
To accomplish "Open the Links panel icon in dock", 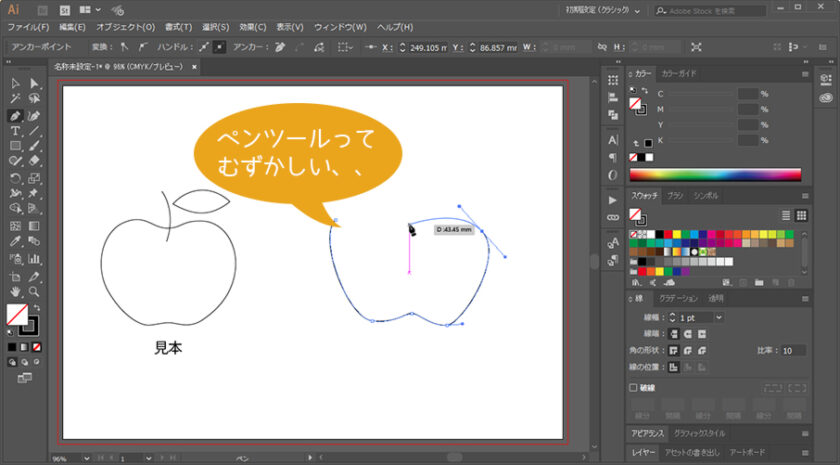I will coord(613,218).
